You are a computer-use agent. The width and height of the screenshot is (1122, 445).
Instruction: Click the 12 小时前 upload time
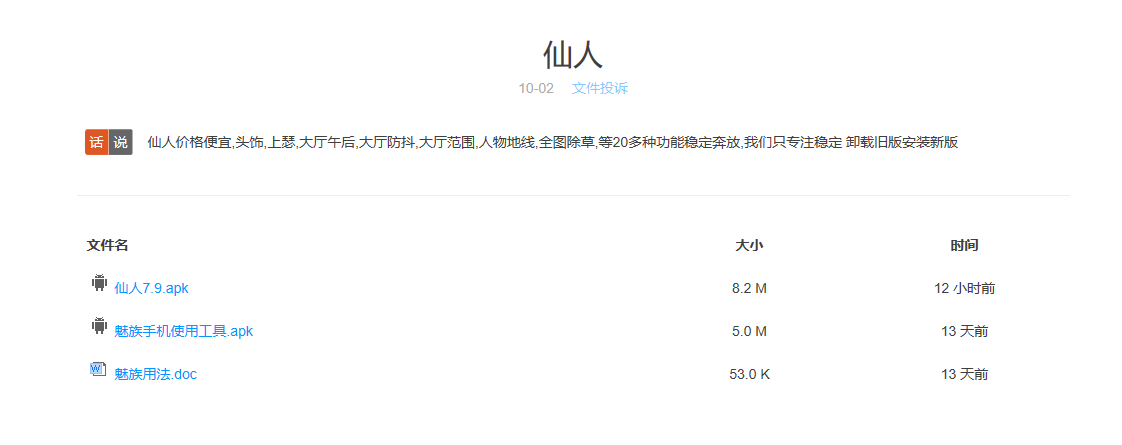[x=964, y=288]
